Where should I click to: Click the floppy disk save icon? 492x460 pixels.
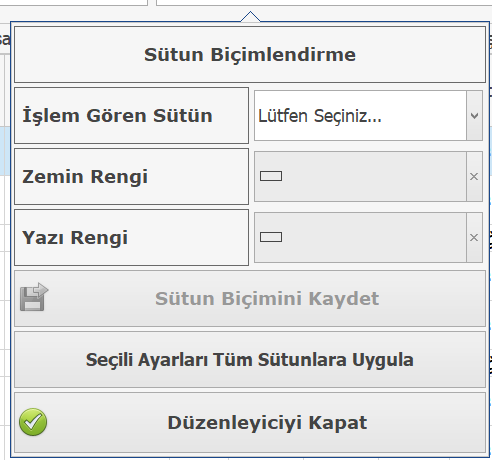(34, 297)
